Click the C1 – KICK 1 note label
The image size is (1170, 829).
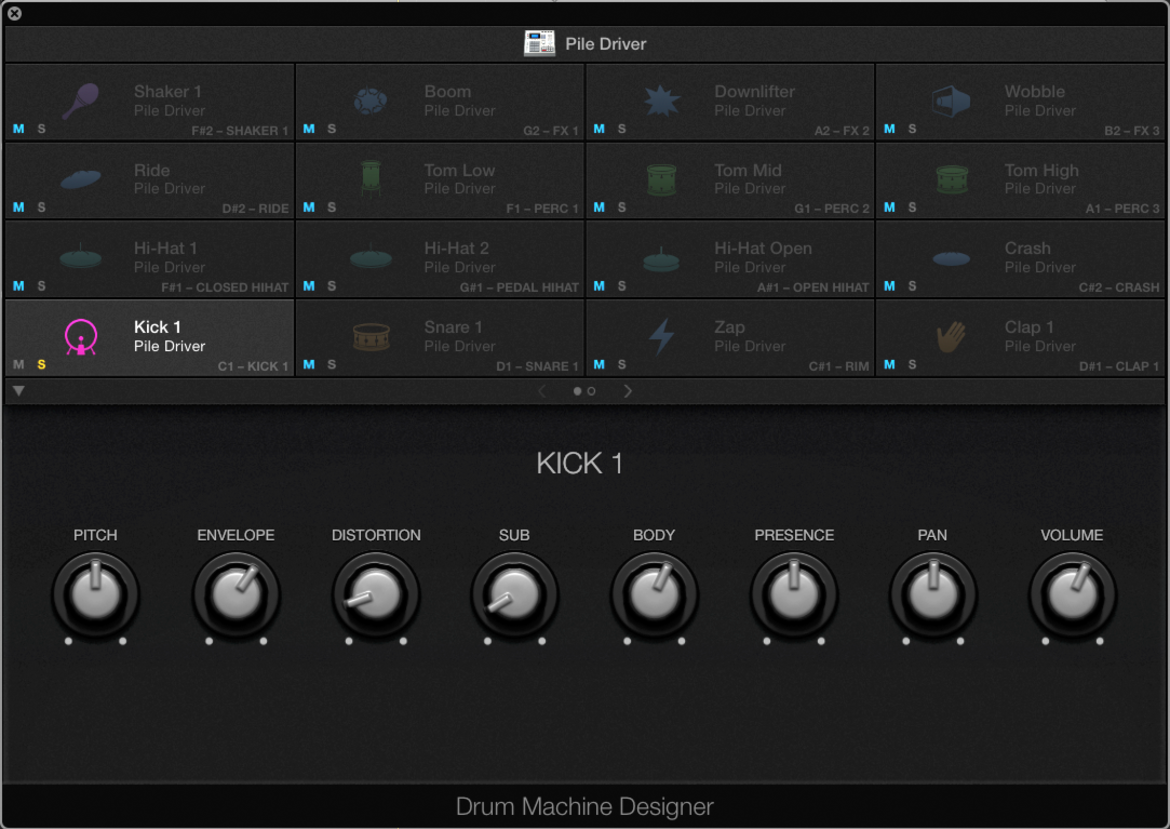coord(253,366)
